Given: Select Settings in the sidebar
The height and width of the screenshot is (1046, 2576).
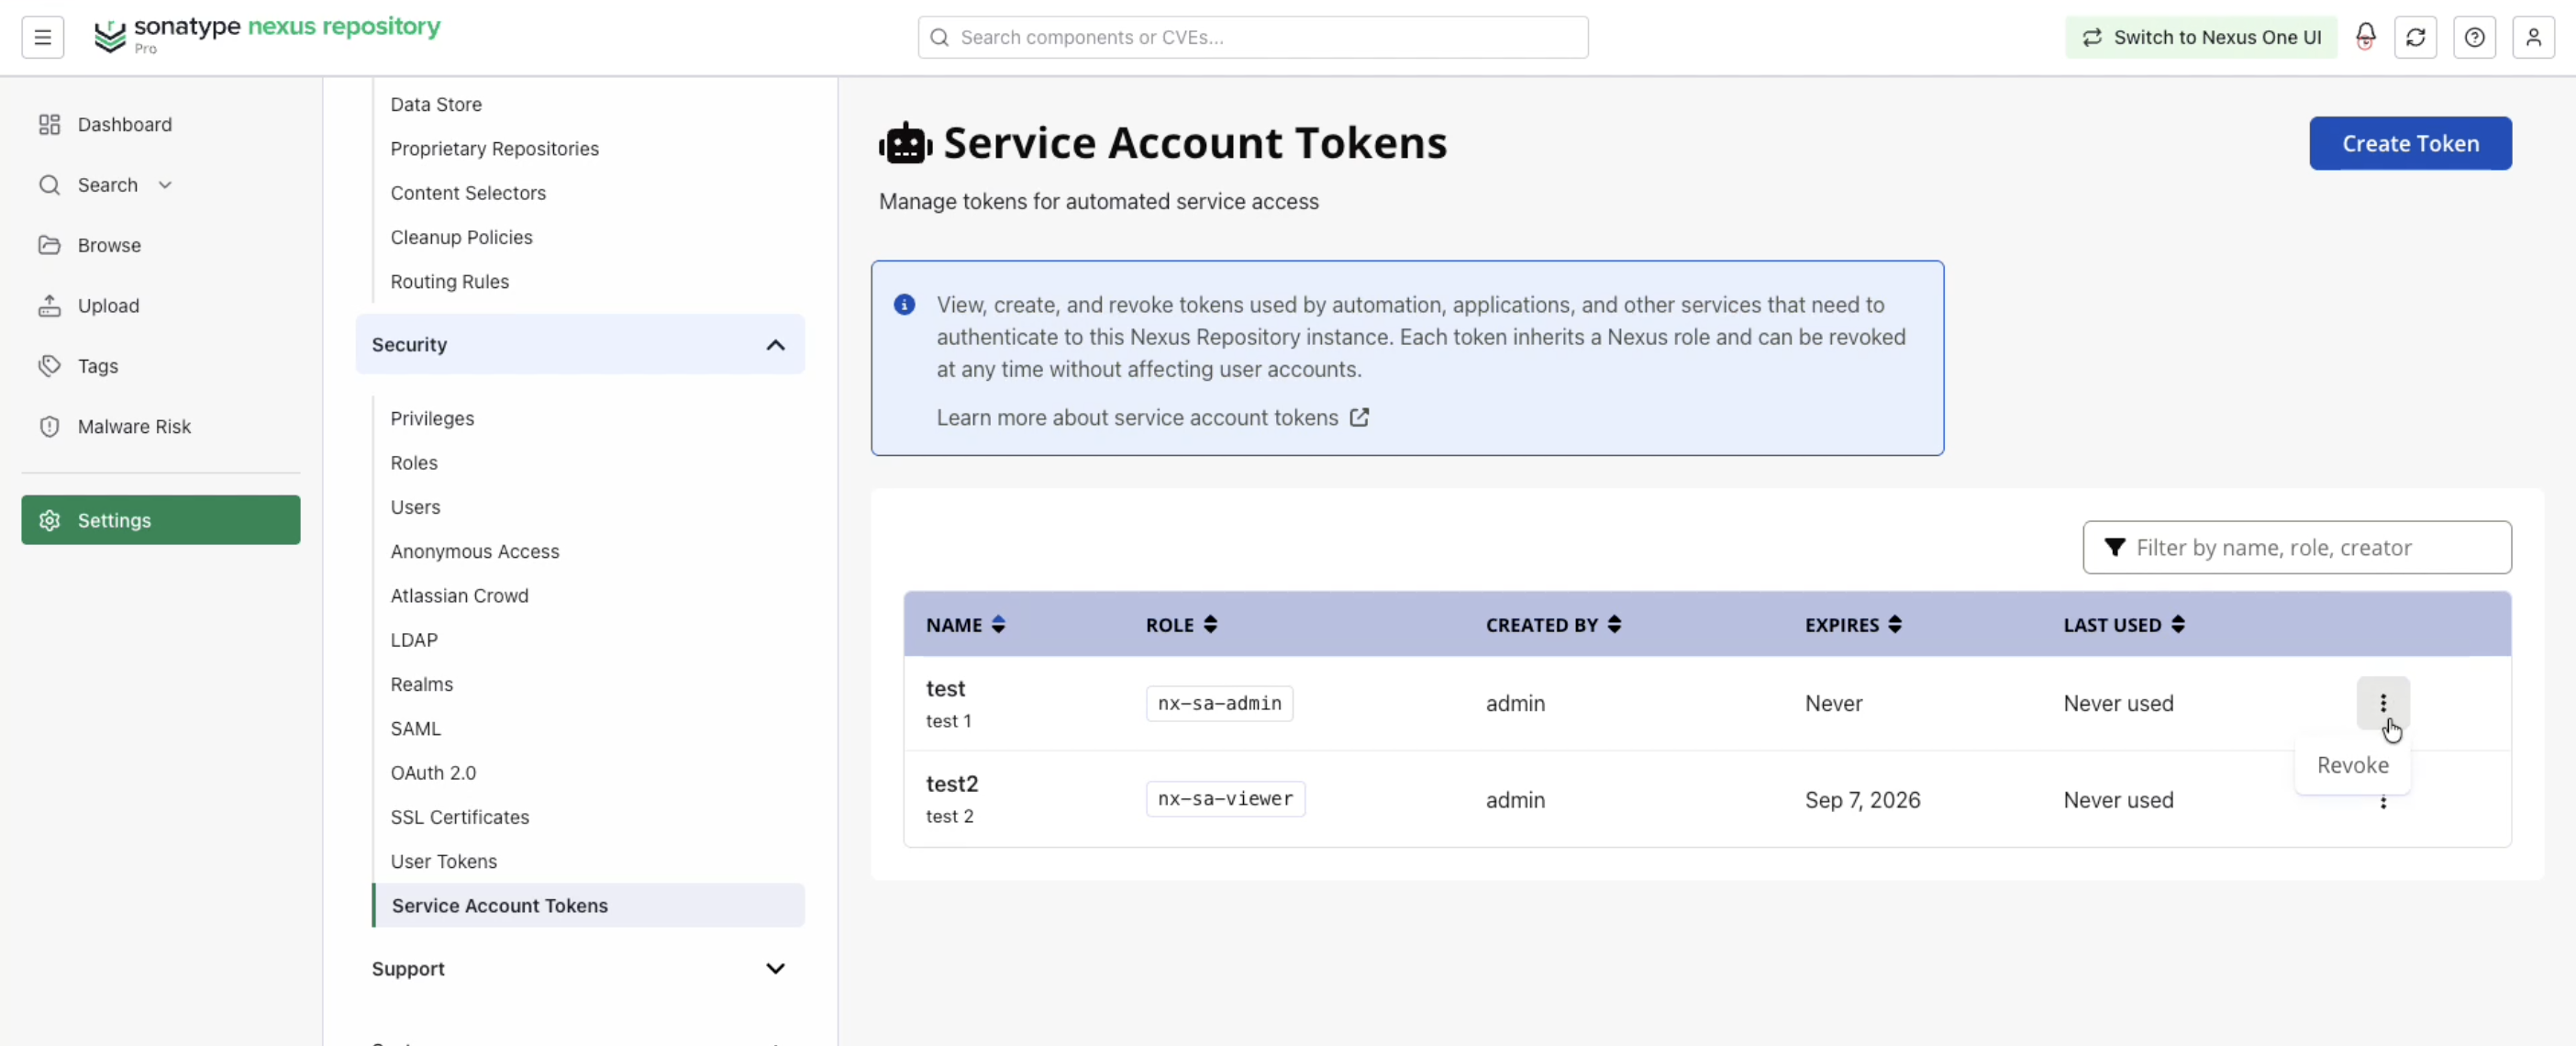Looking at the screenshot, I should [160, 520].
